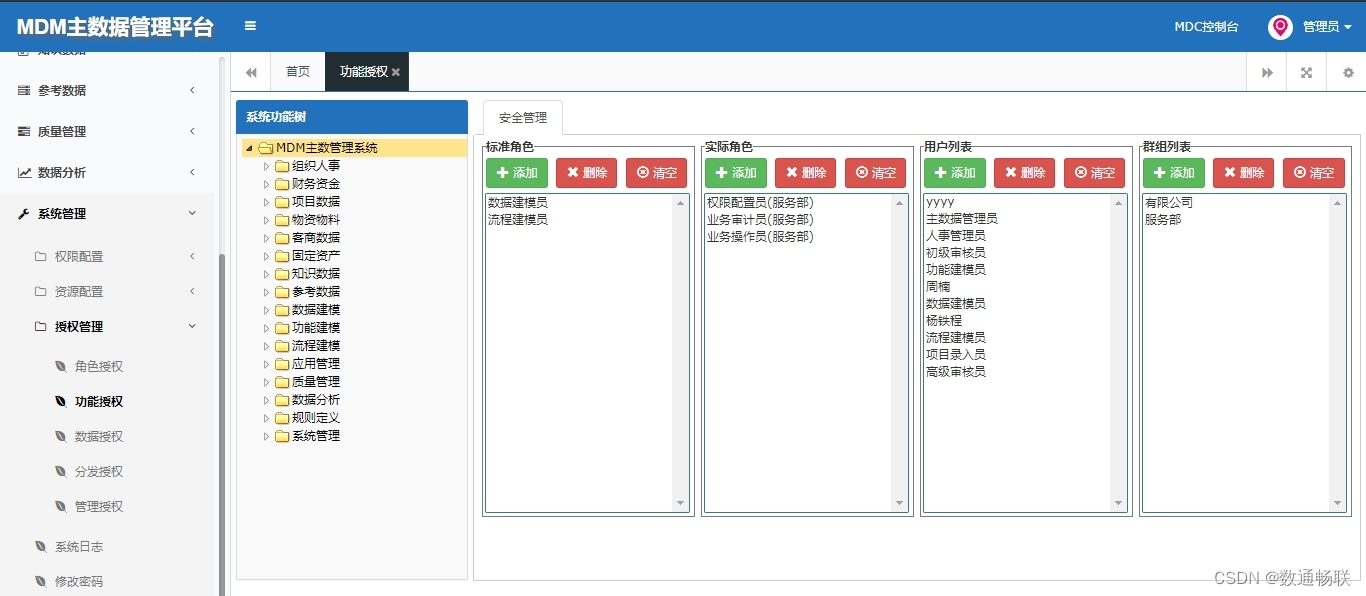
Task: Open 角色授权 in sidebar menu
Action: [99, 366]
